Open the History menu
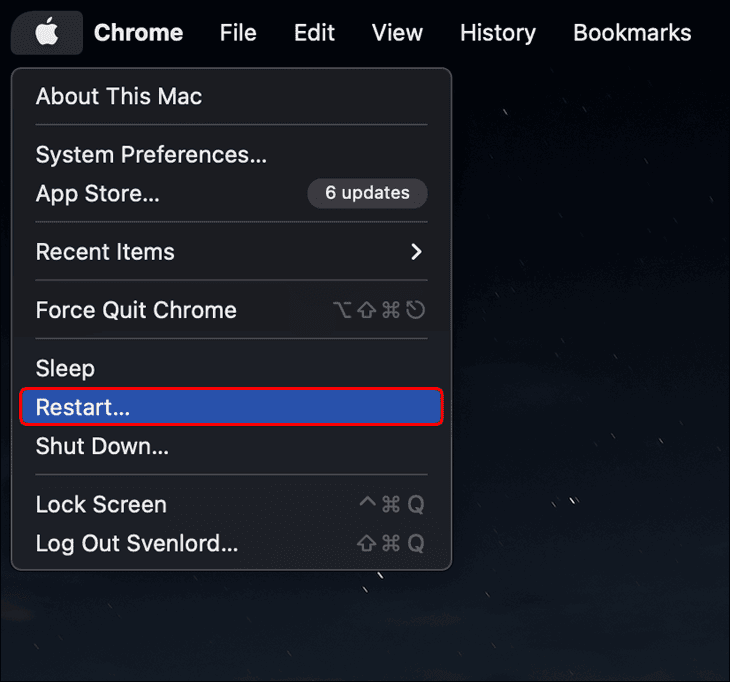 tap(498, 33)
